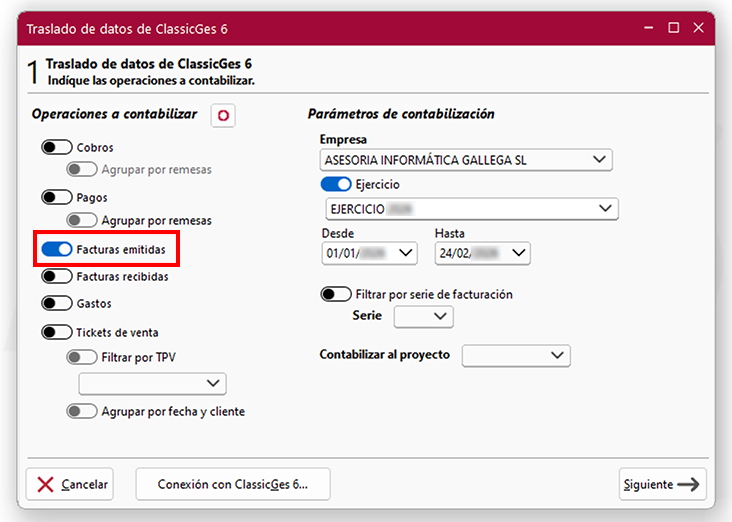Enable the Facturas recibidas toggle

coord(56,276)
